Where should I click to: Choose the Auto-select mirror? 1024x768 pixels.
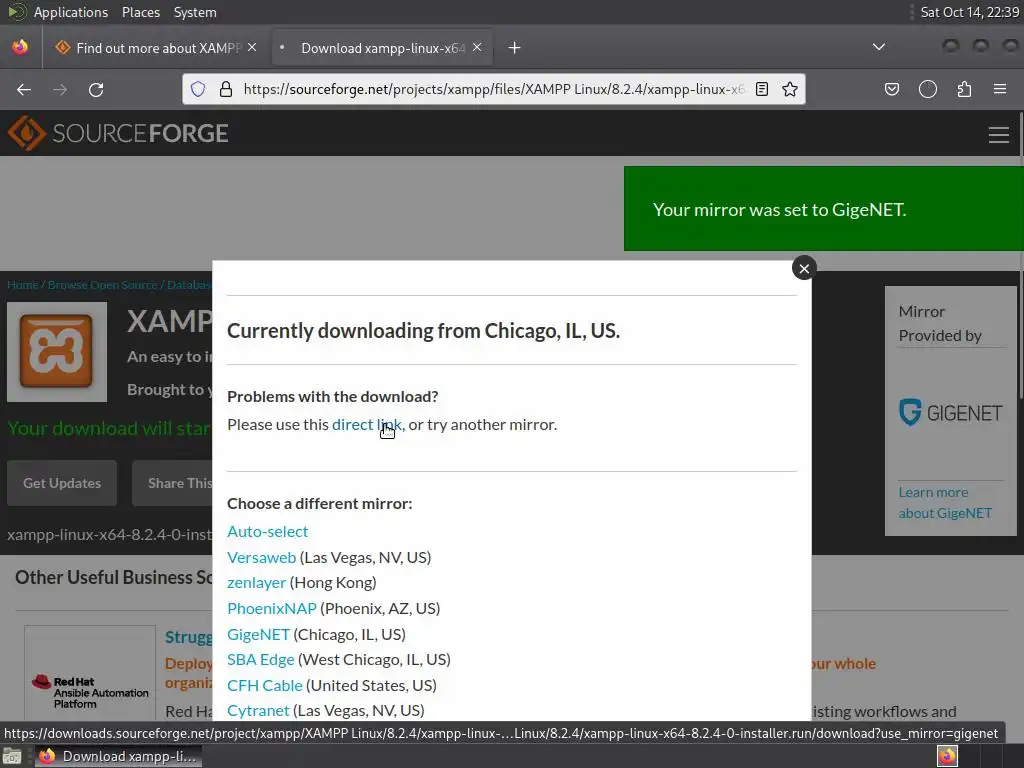pos(268,532)
